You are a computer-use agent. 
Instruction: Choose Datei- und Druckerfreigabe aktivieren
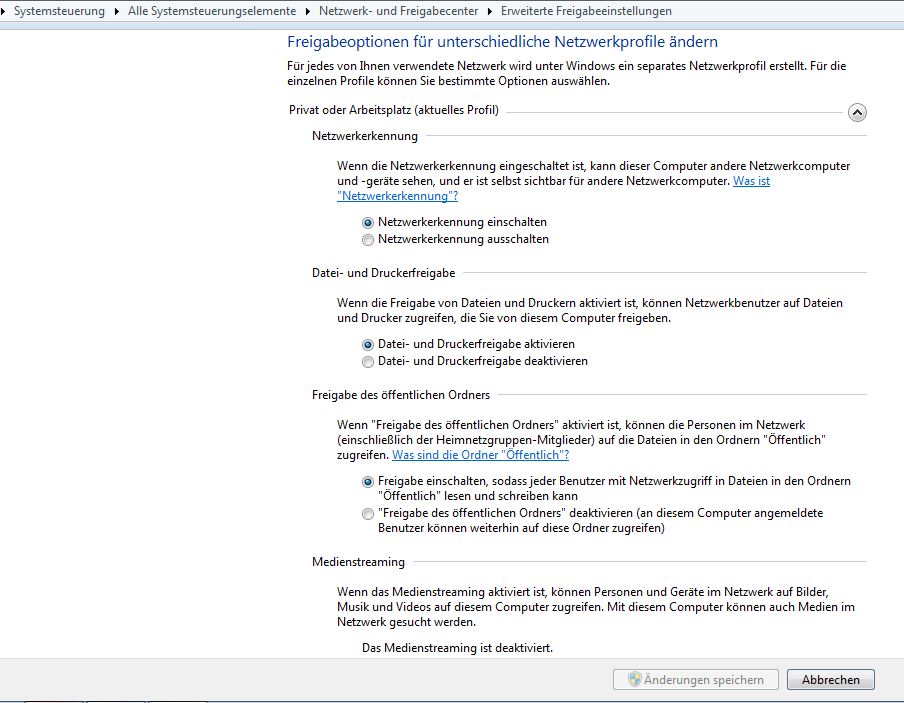368,345
